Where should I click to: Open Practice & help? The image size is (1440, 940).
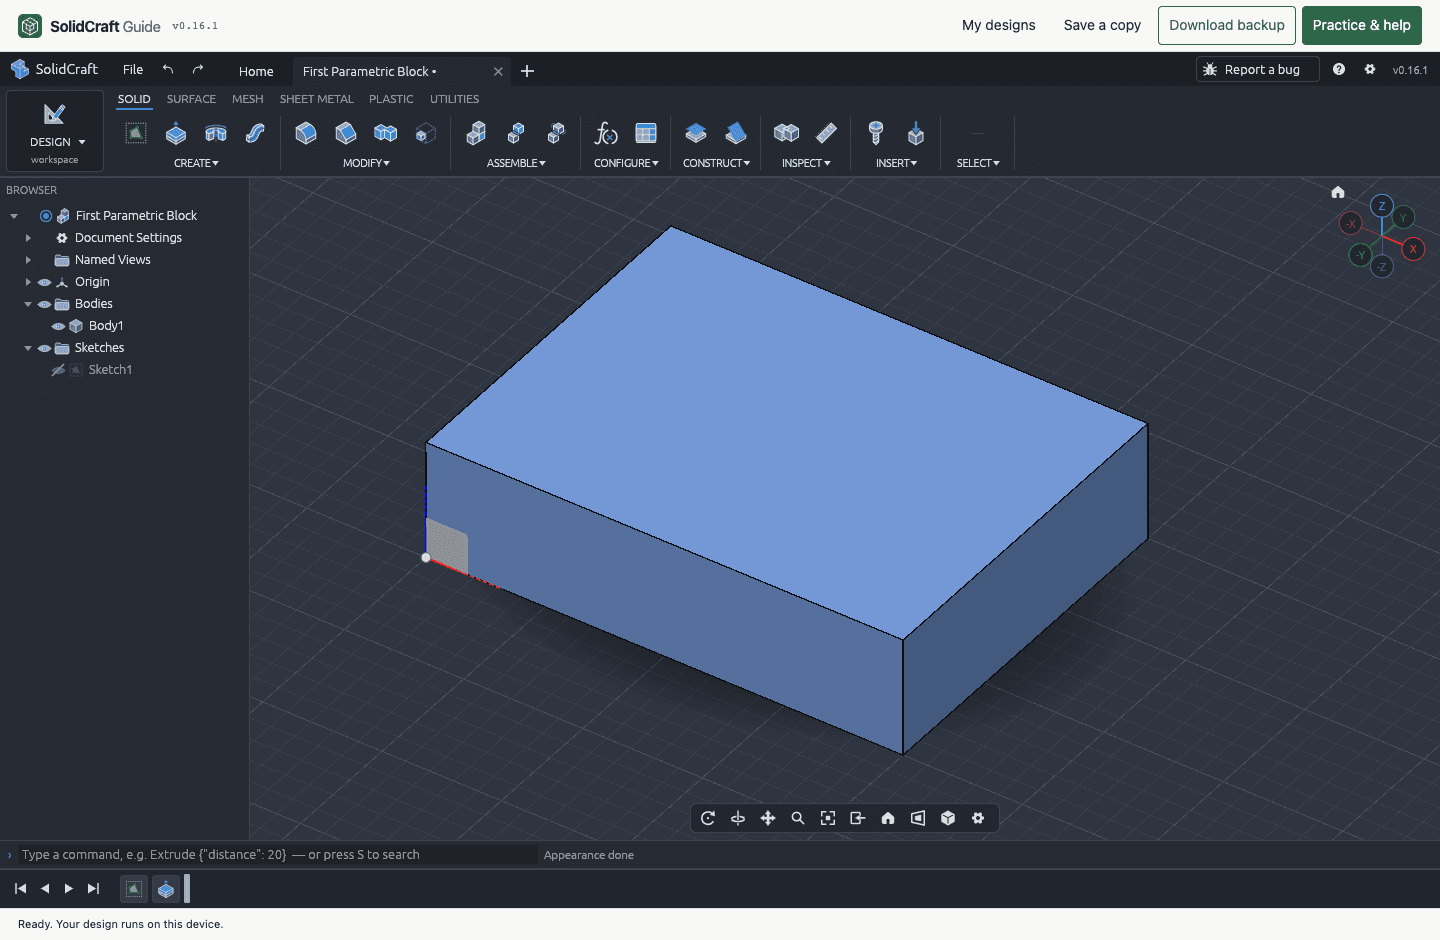[x=1362, y=26]
